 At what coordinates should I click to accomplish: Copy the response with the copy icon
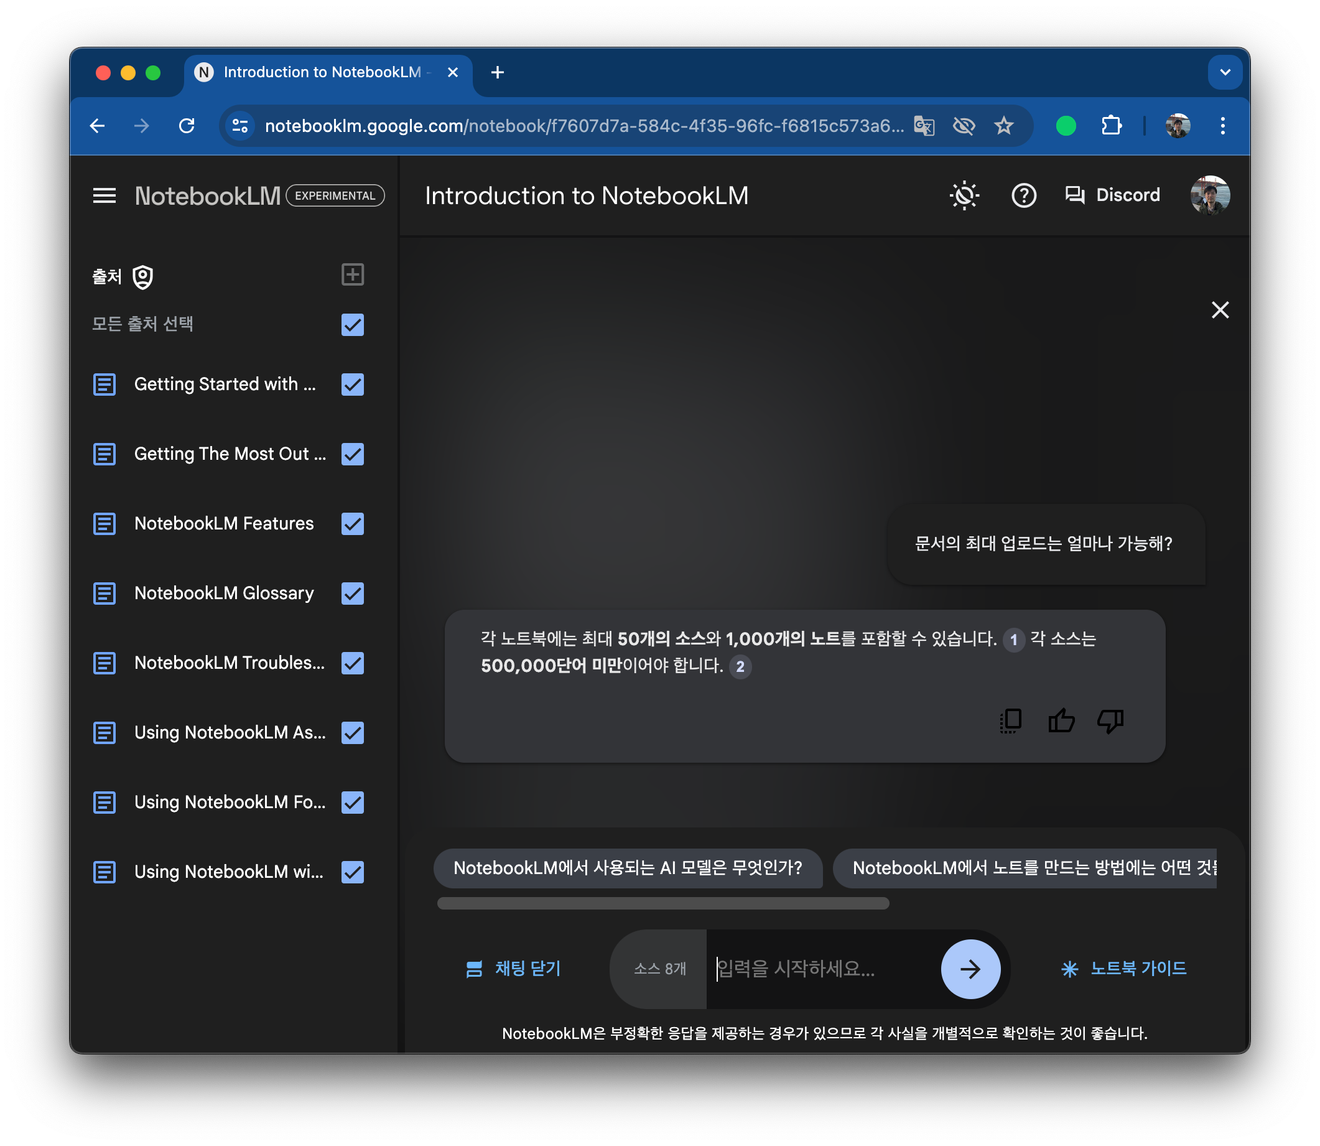[1010, 721]
